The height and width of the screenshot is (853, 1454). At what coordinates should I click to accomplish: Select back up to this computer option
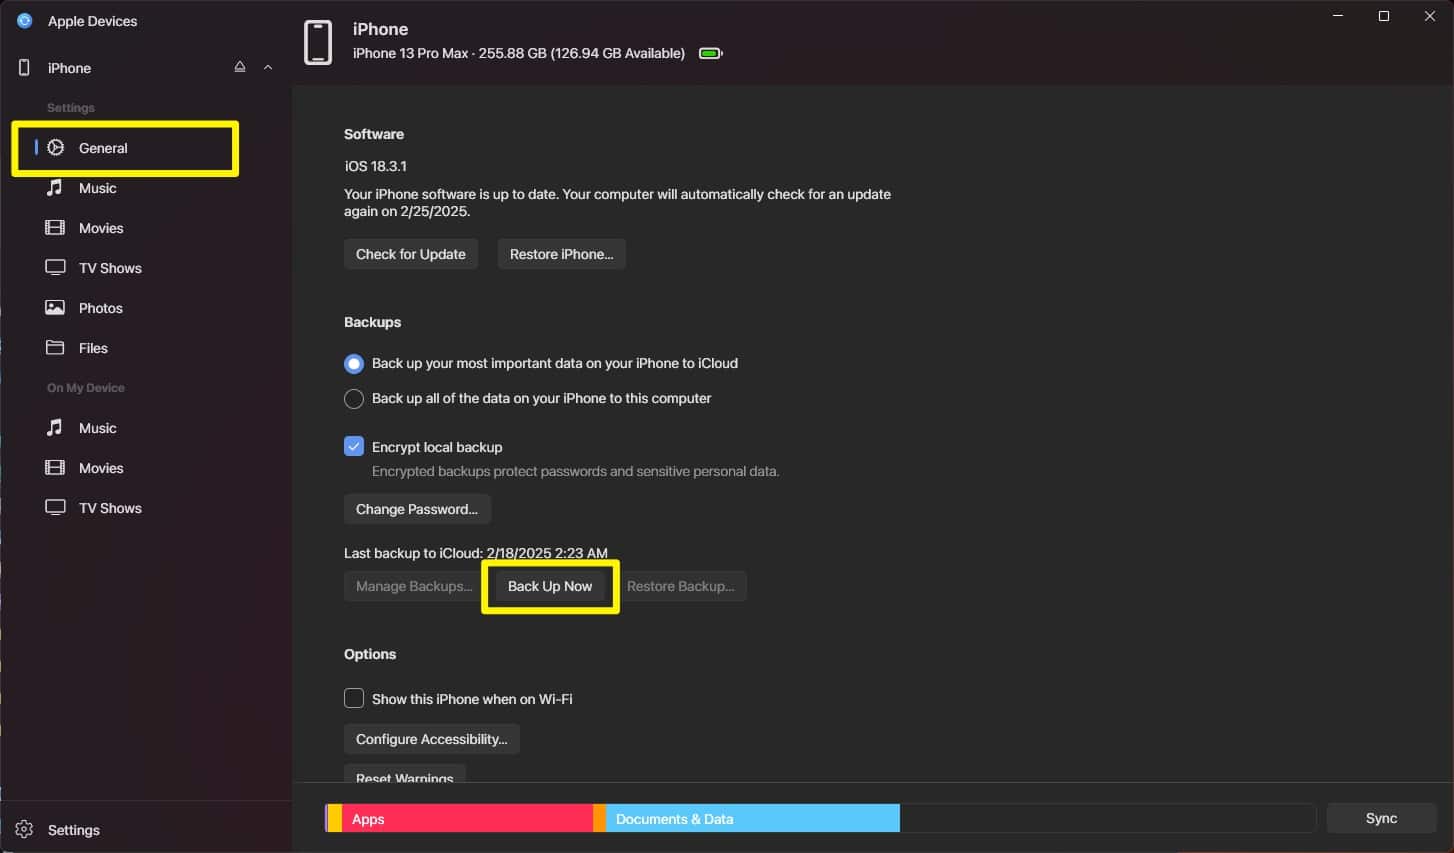pyautogui.click(x=354, y=398)
